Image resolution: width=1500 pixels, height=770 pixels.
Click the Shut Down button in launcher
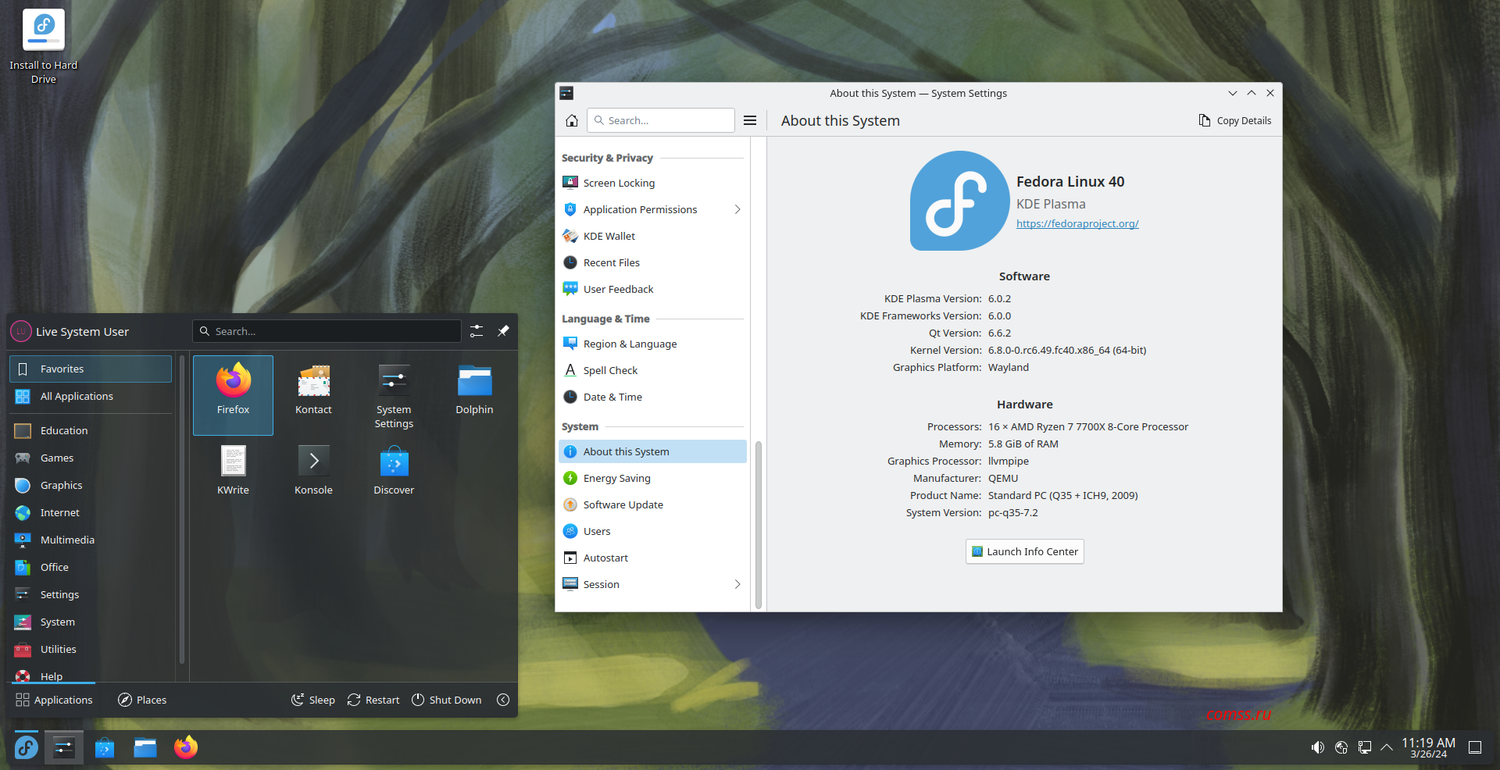click(446, 700)
